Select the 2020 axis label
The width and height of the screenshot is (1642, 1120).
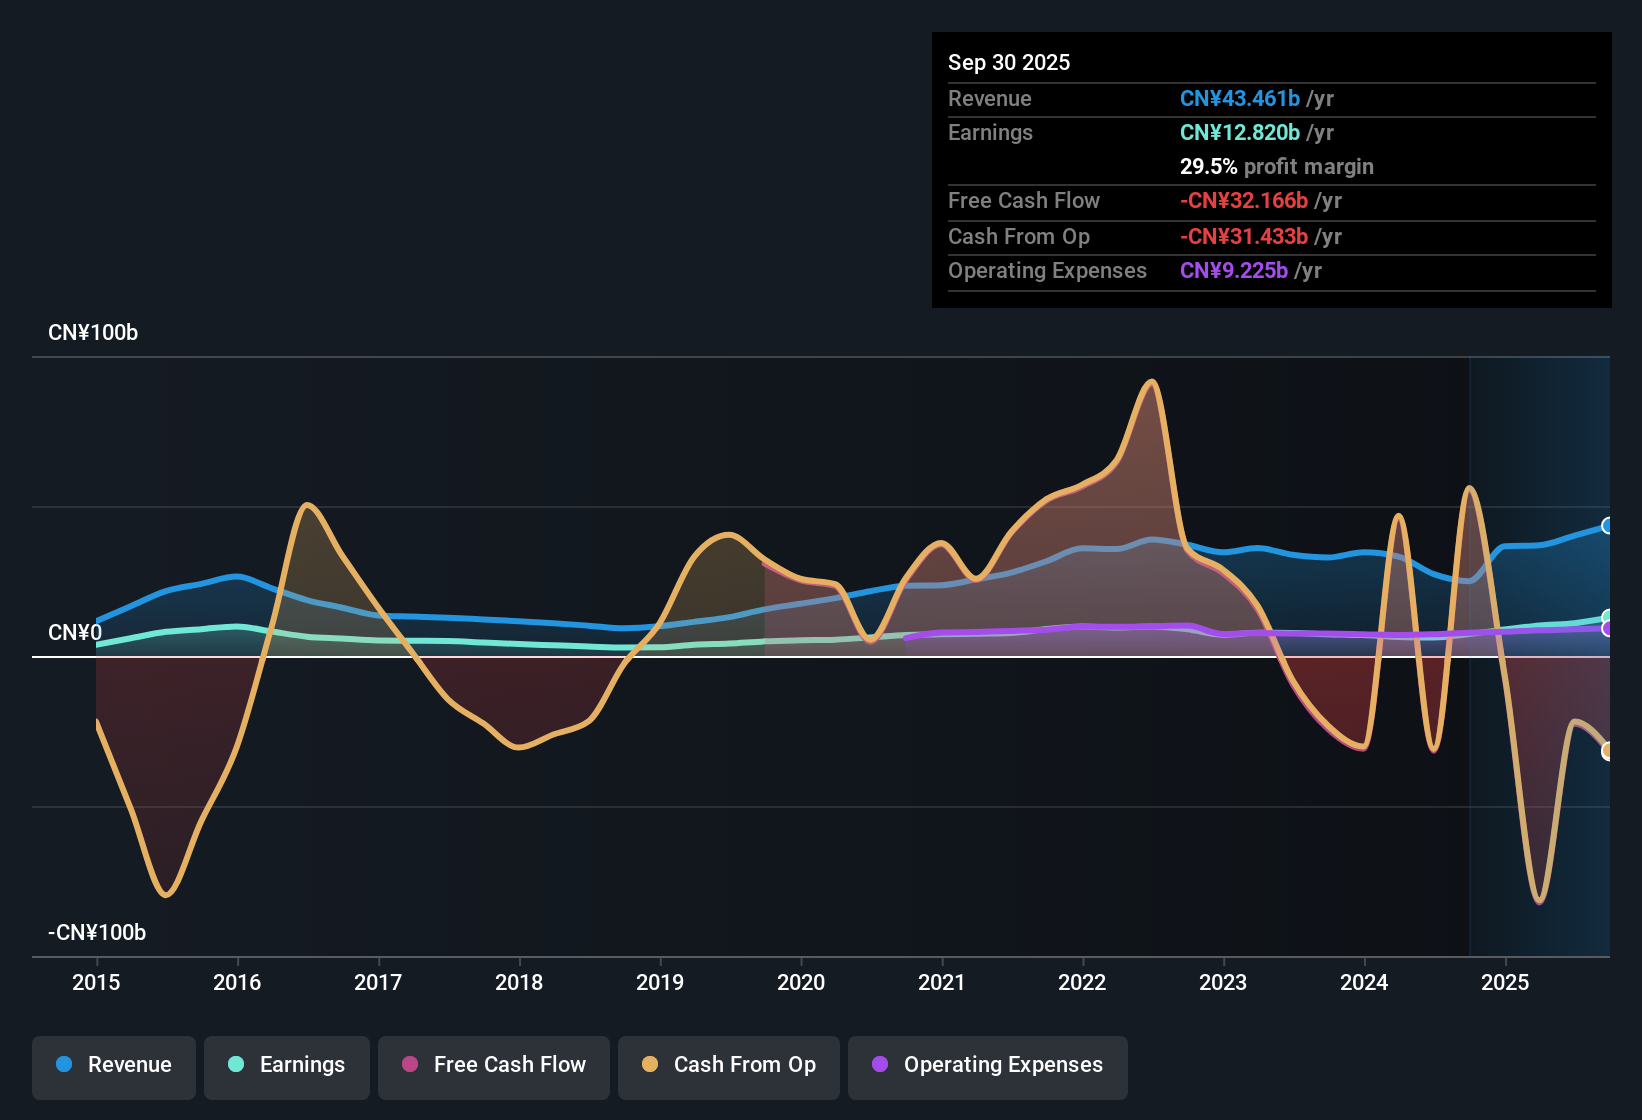(x=800, y=983)
